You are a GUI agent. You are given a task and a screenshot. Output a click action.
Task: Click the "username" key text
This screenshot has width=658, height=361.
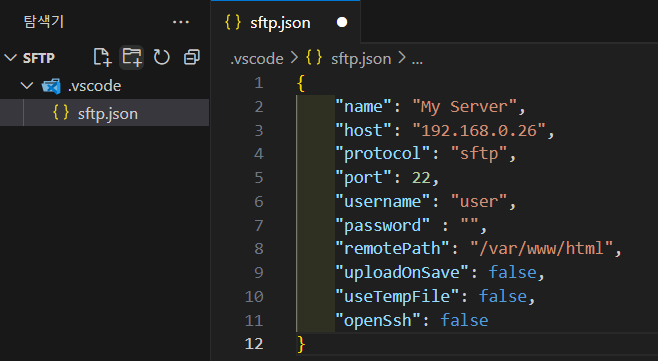point(382,201)
